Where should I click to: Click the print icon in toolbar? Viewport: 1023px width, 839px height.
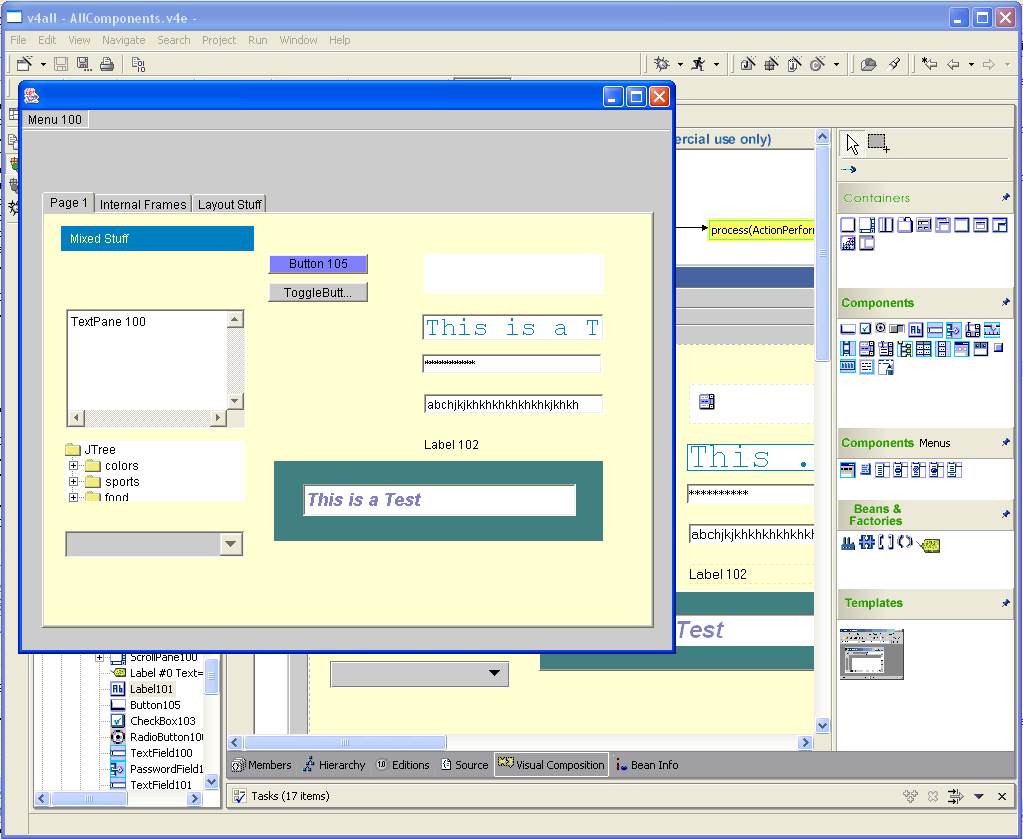pos(106,65)
